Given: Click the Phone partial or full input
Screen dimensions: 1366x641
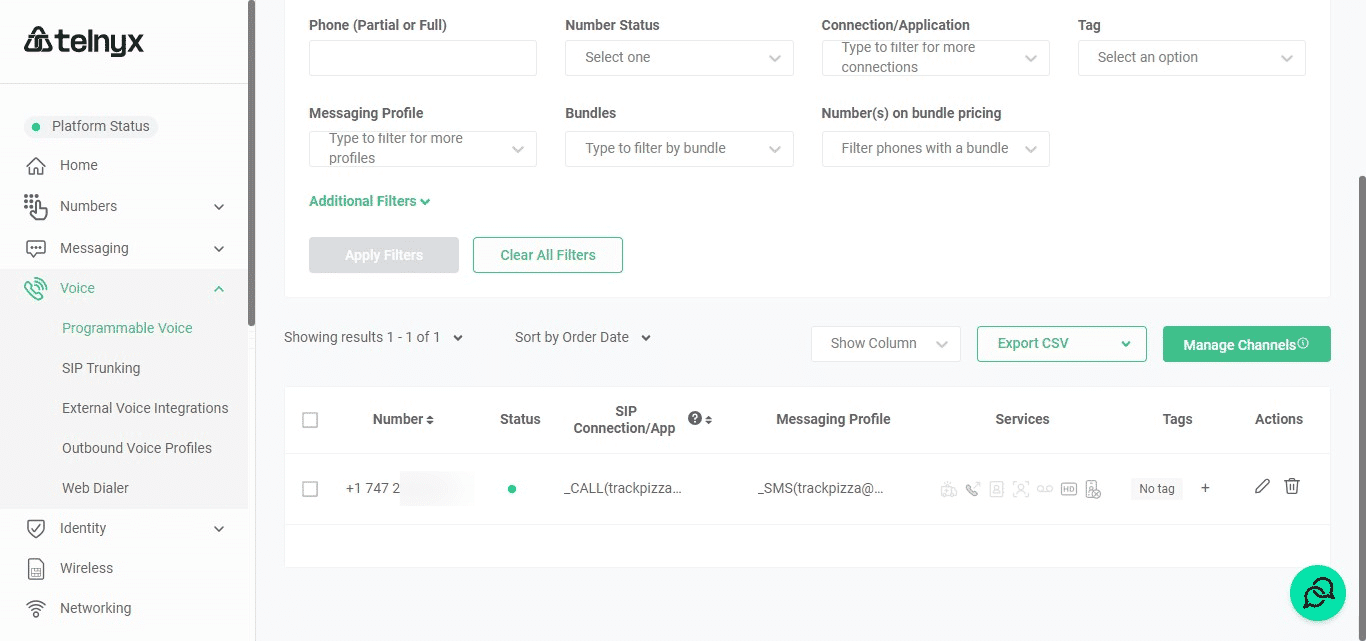Looking at the screenshot, I should pos(422,58).
